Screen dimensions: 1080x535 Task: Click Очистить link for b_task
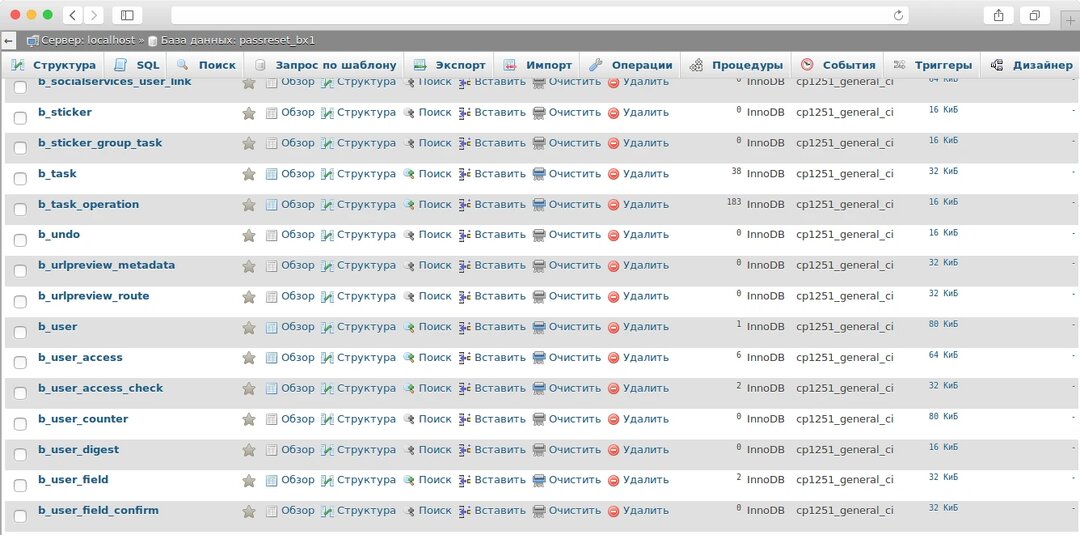coord(575,174)
